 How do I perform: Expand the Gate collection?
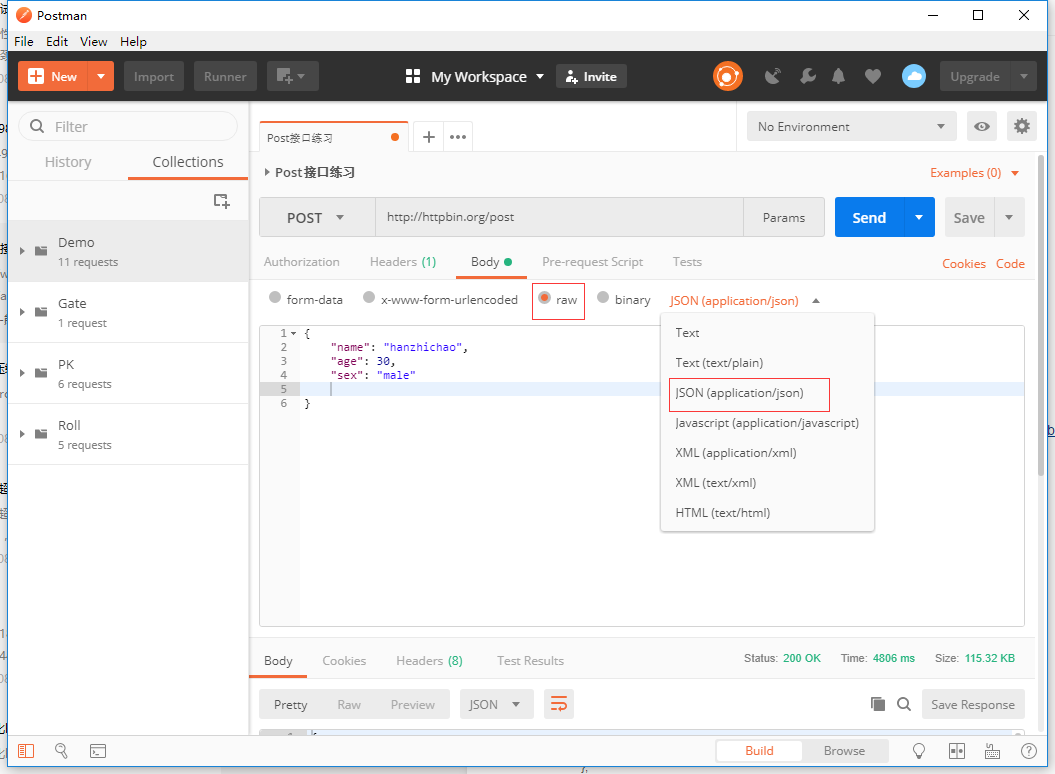(x=22, y=312)
